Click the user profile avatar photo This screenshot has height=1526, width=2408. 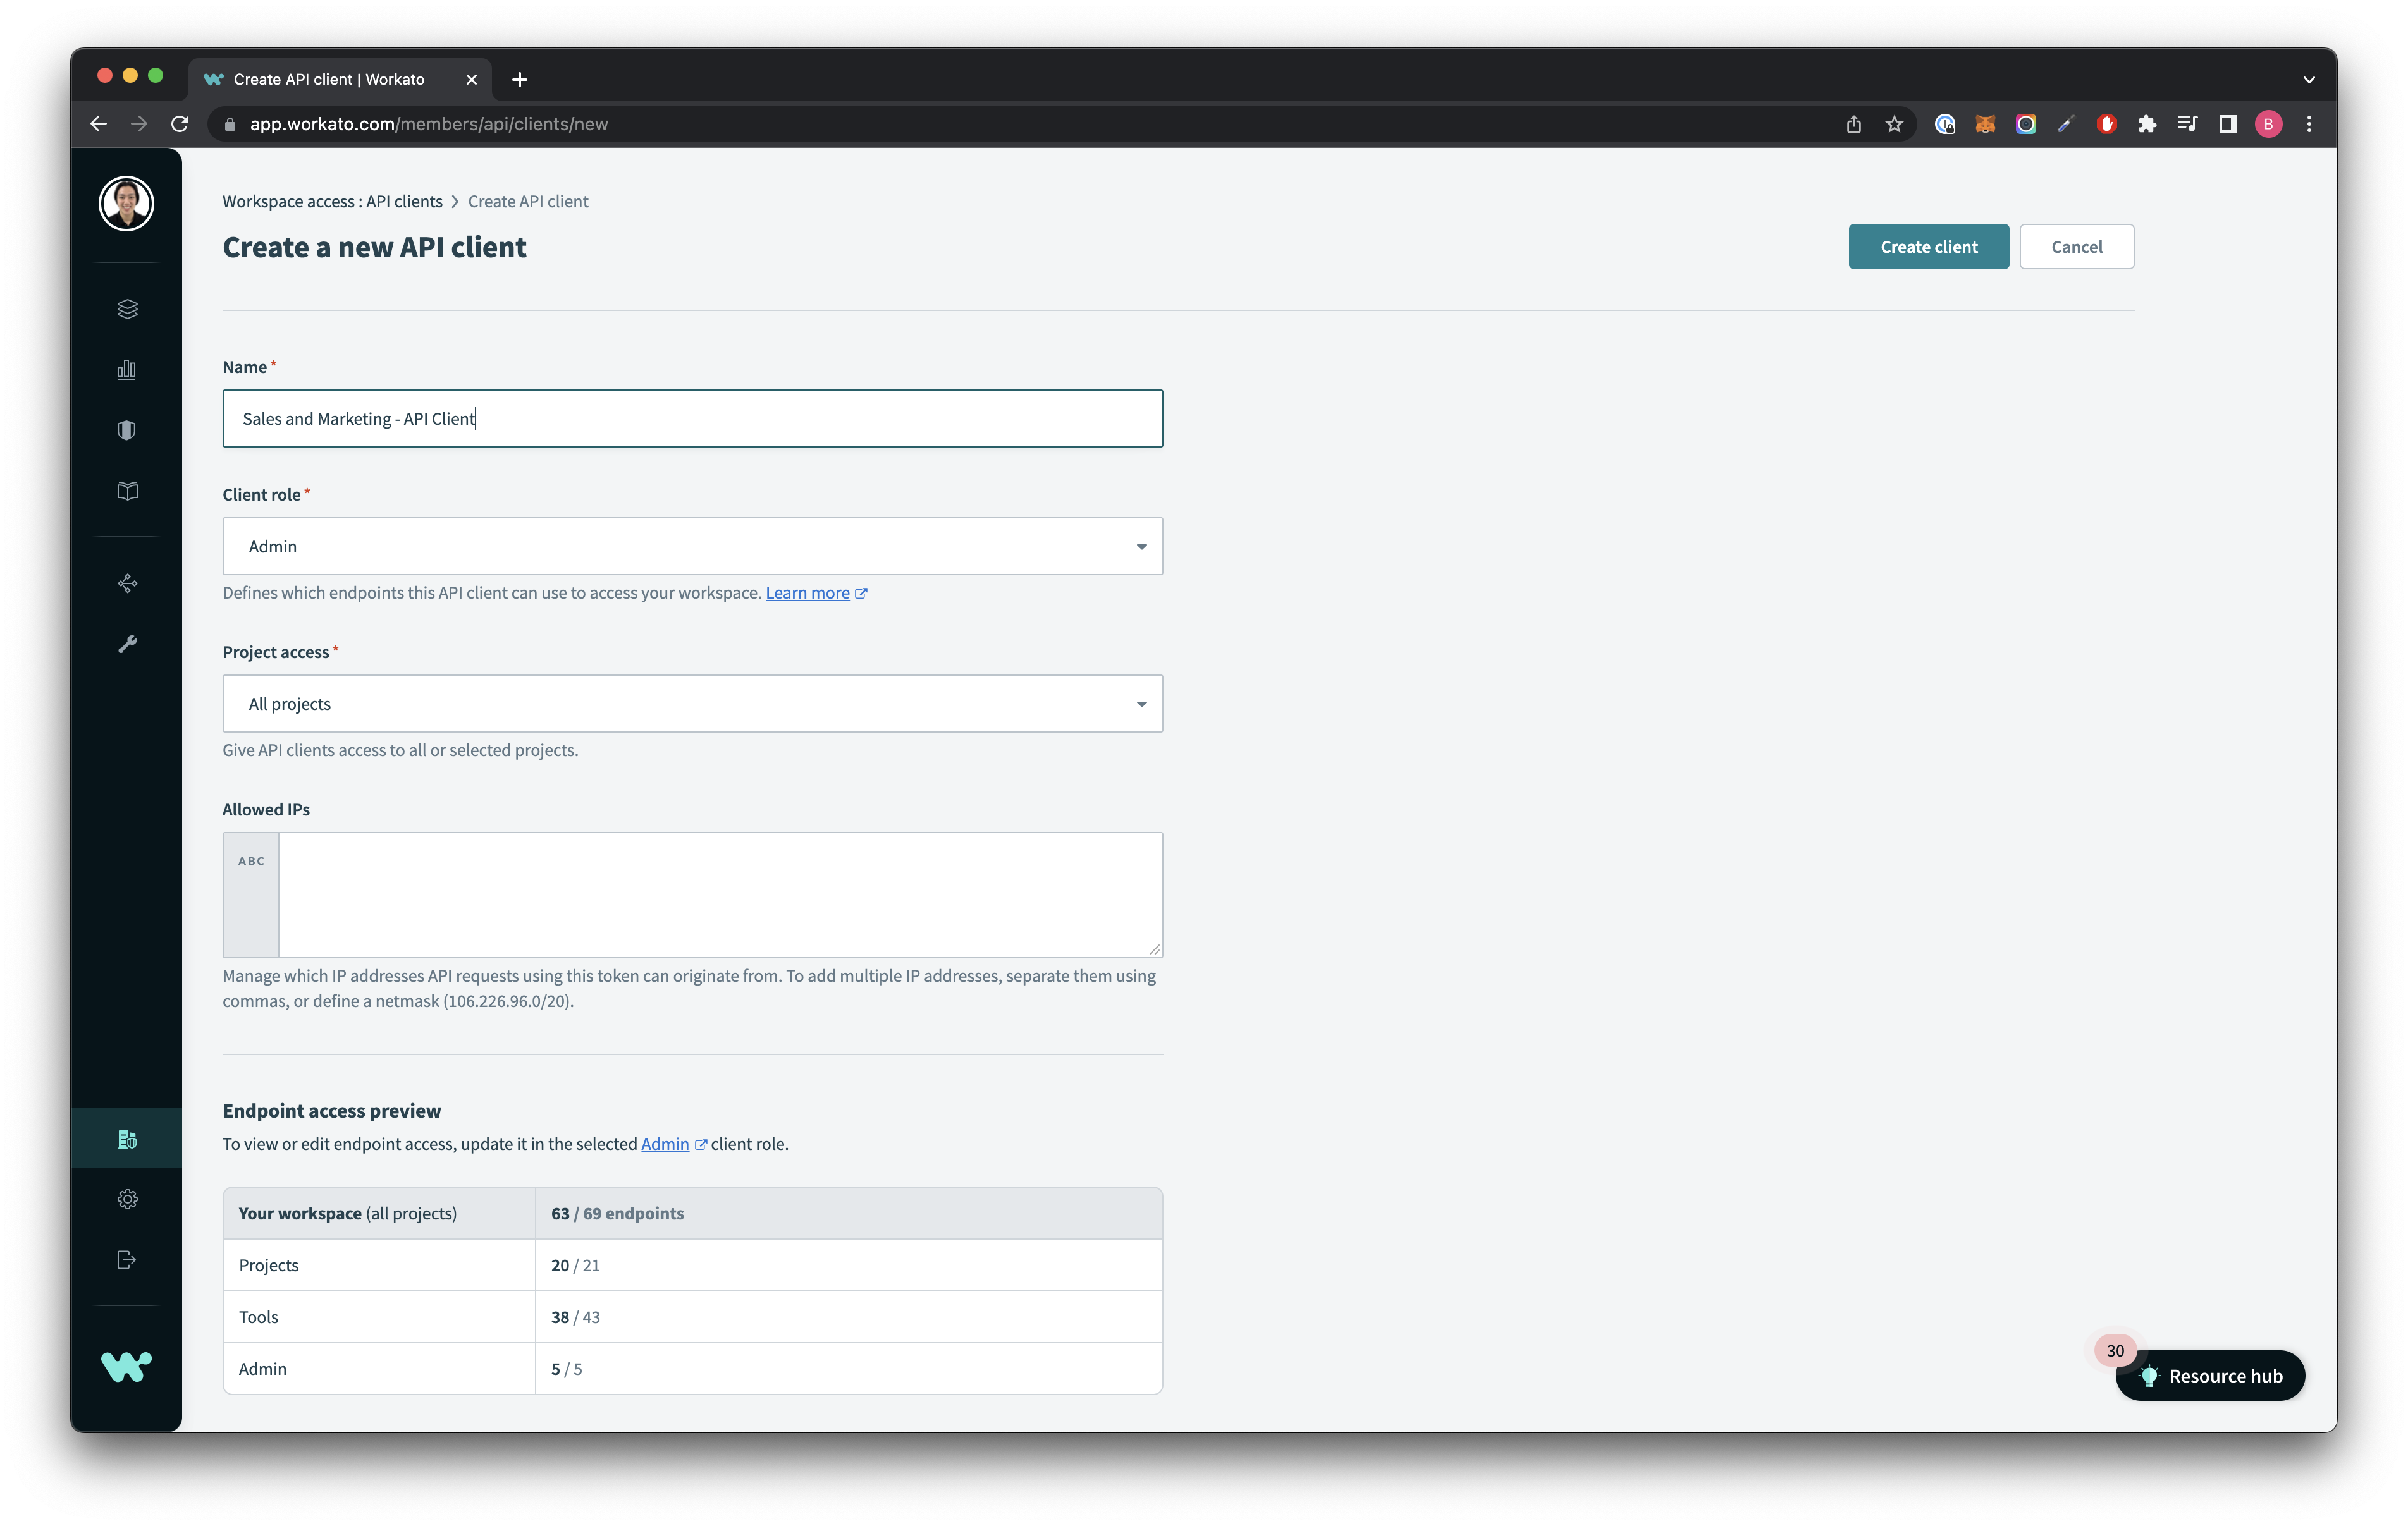127,204
